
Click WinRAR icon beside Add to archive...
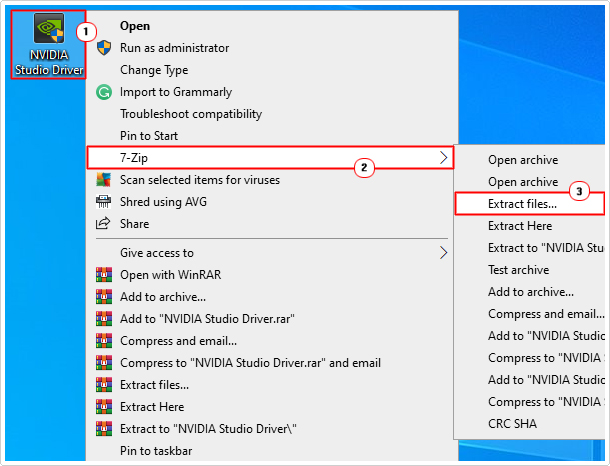[x=104, y=296]
